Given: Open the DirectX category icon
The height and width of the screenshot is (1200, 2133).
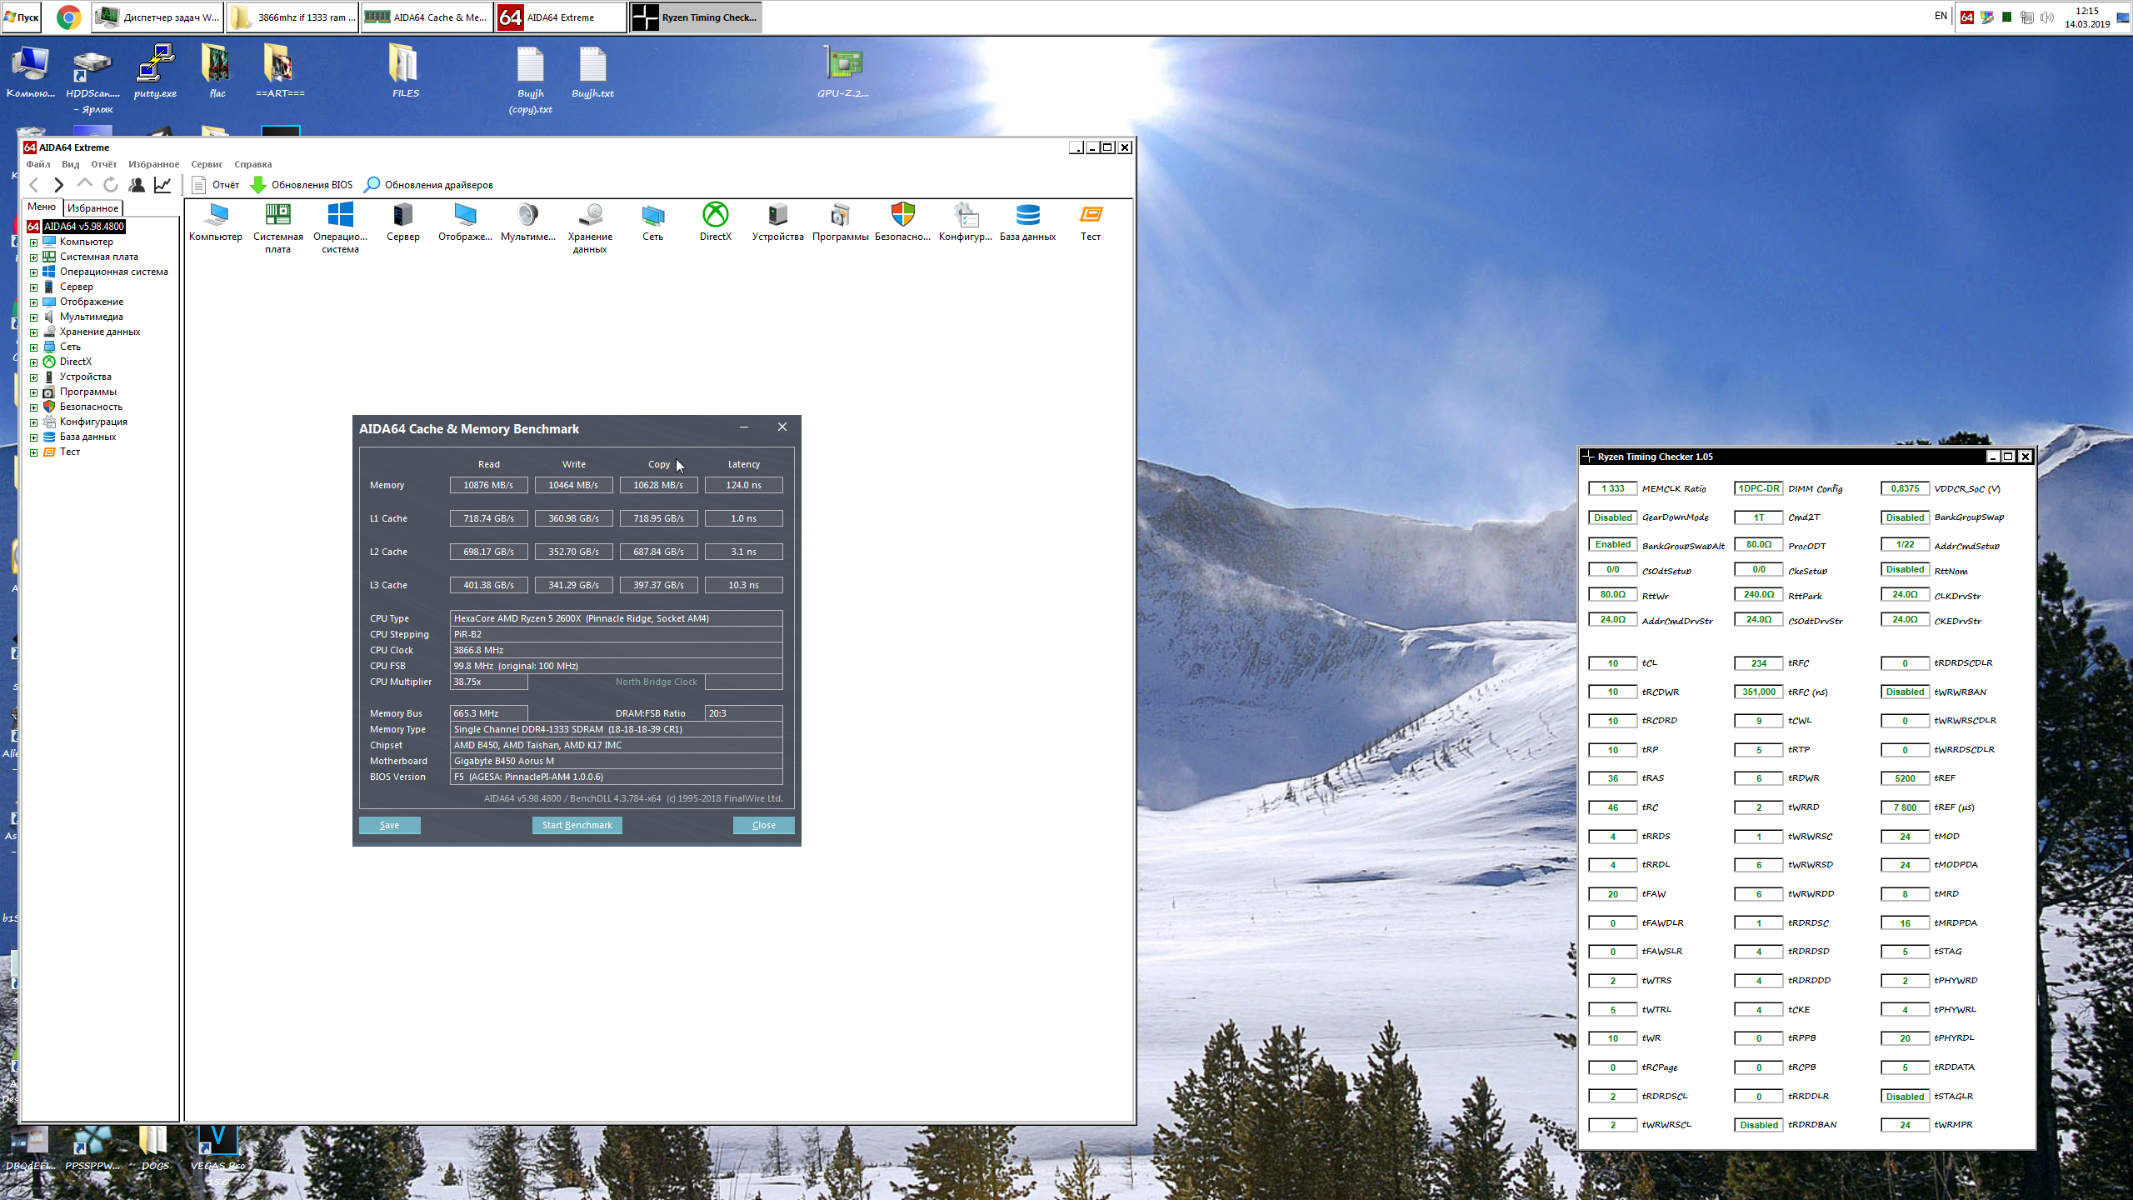Looking at the screenshot, I should [x=715, y=216].
